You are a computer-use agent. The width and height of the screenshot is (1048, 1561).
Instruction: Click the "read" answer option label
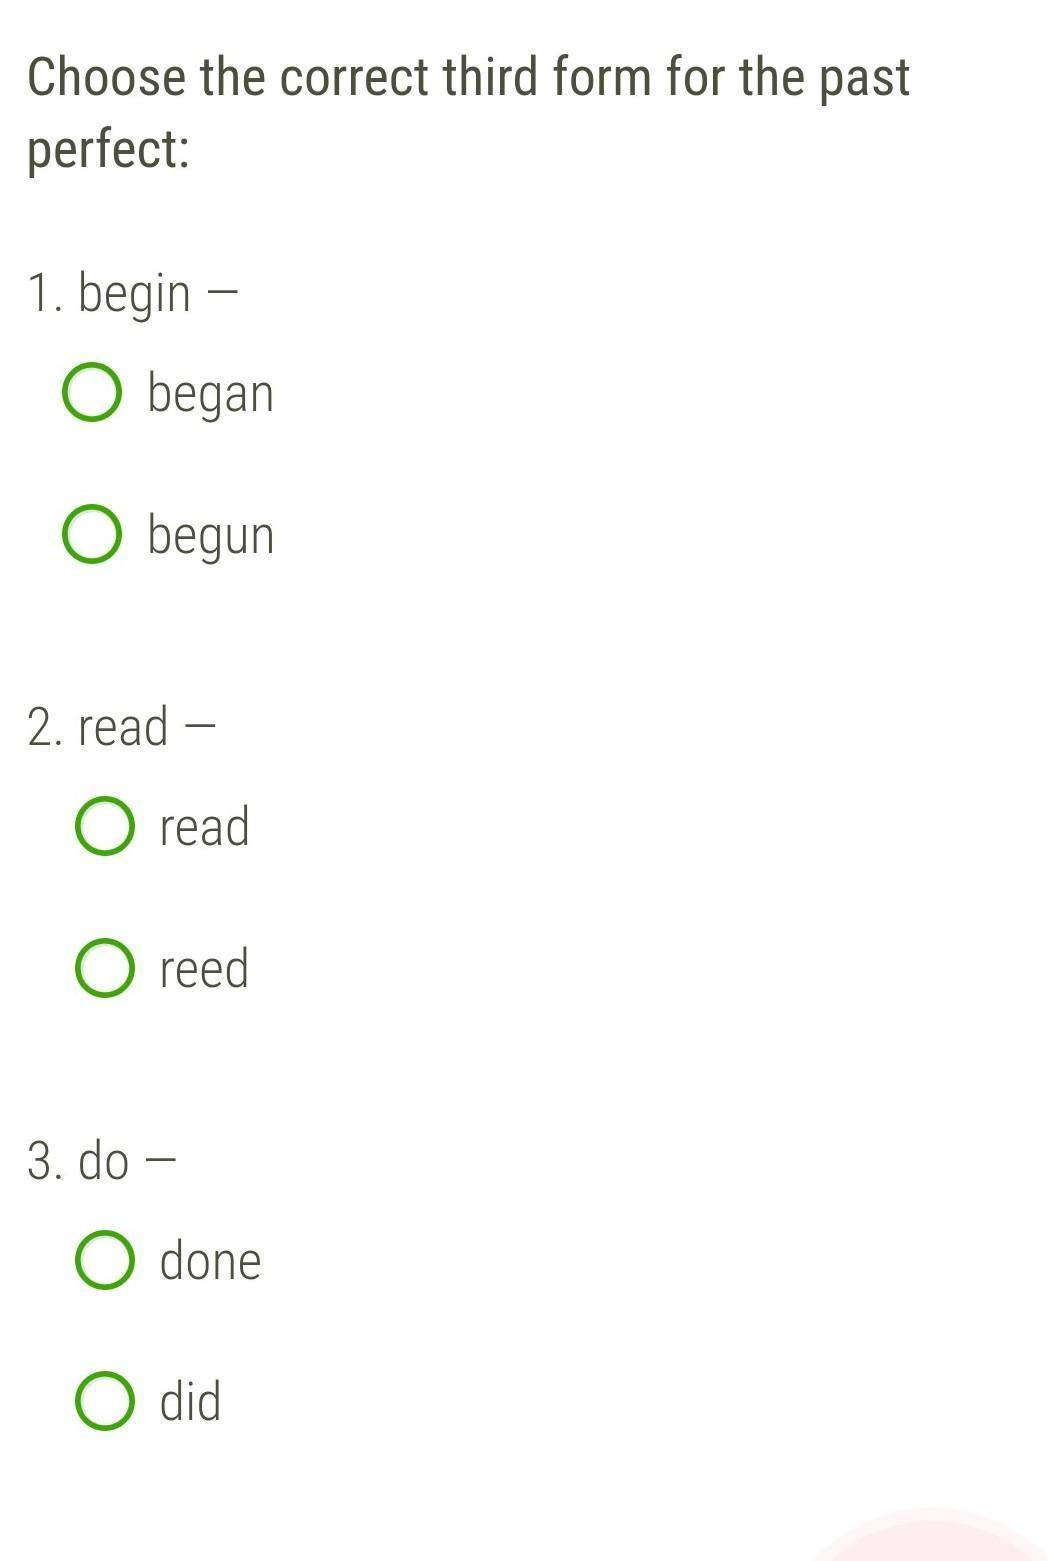click(204, 827)
